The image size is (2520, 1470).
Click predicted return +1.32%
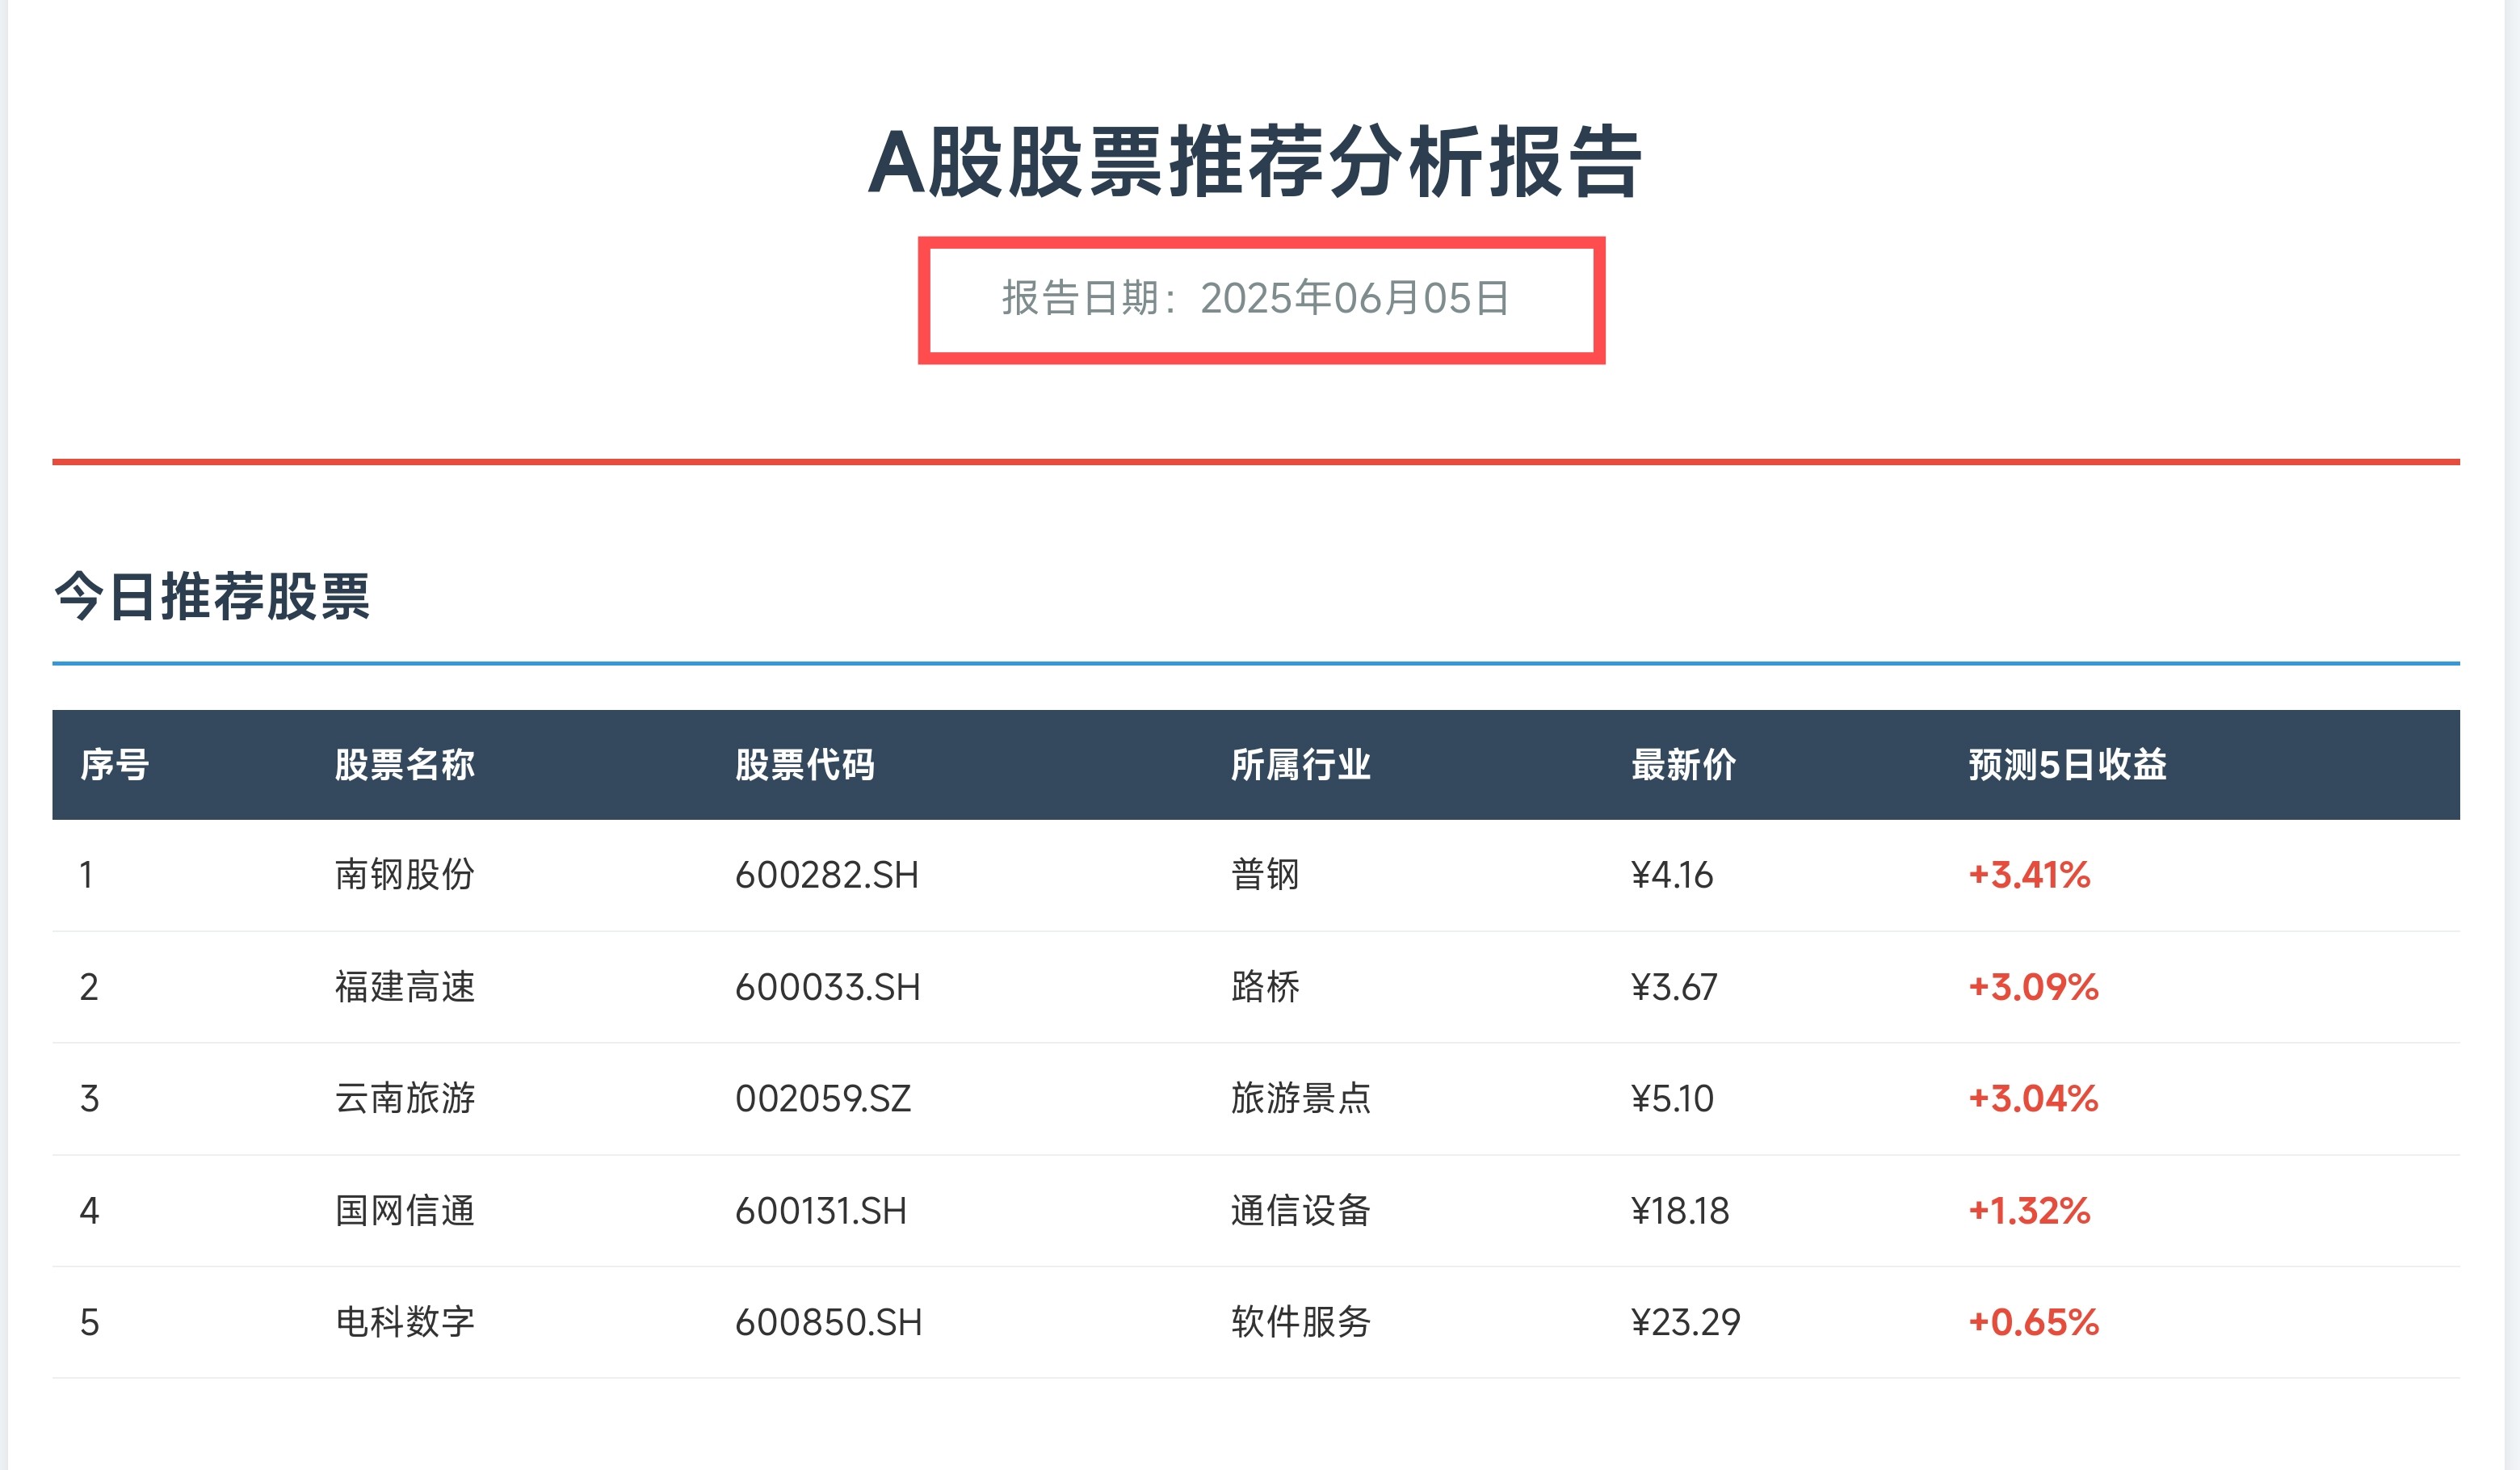click(x=2029, y=1211)
